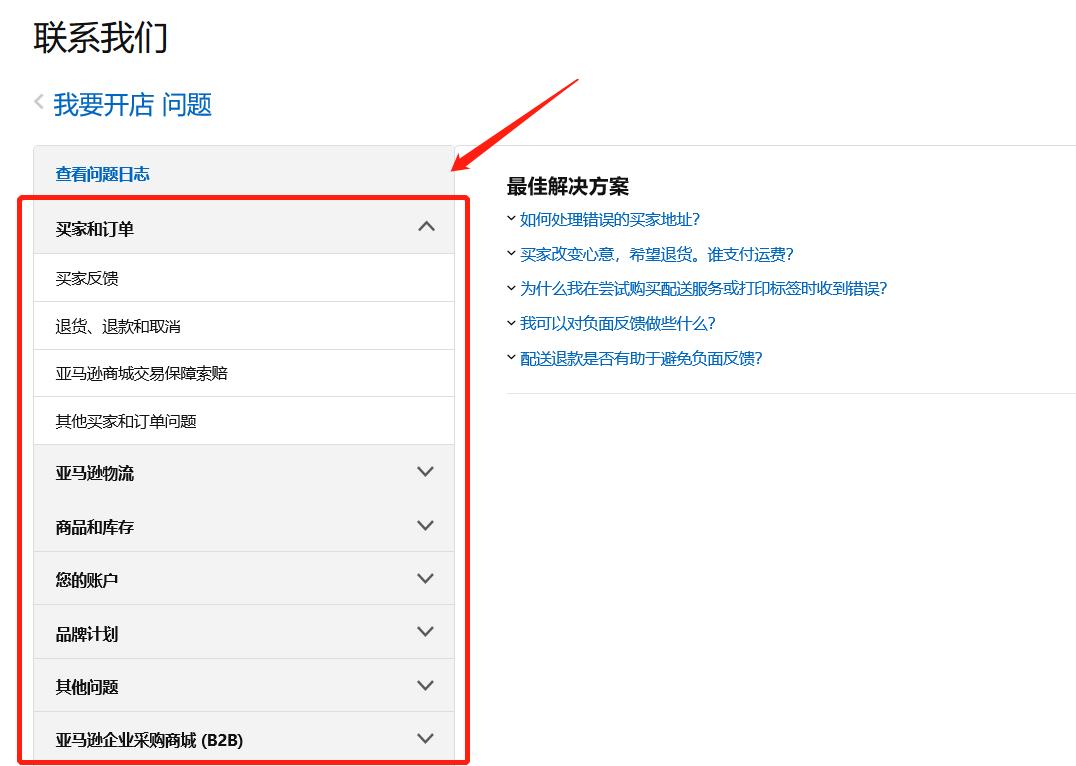Open 如何处理错误的买家地址? solution
Viewport: 1076px width, 766px height.
coord(609,219)
